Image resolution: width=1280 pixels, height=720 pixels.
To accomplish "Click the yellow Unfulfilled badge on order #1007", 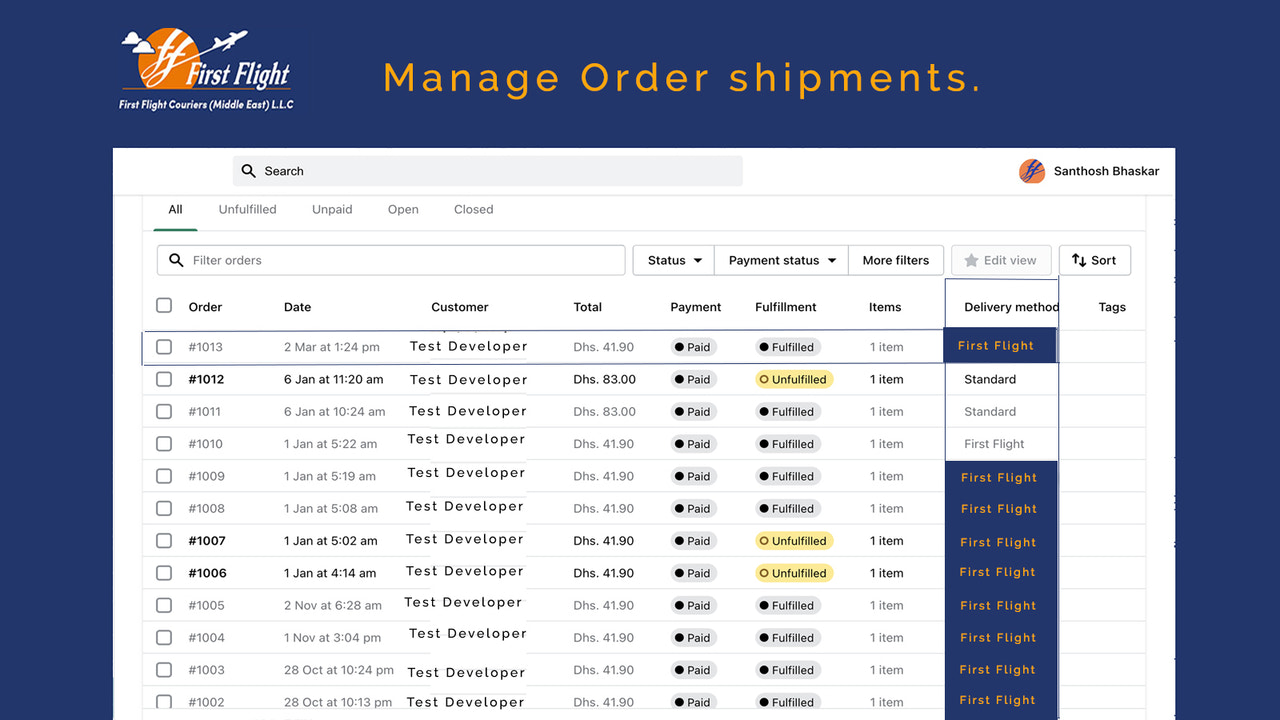I will coord(794,540).
